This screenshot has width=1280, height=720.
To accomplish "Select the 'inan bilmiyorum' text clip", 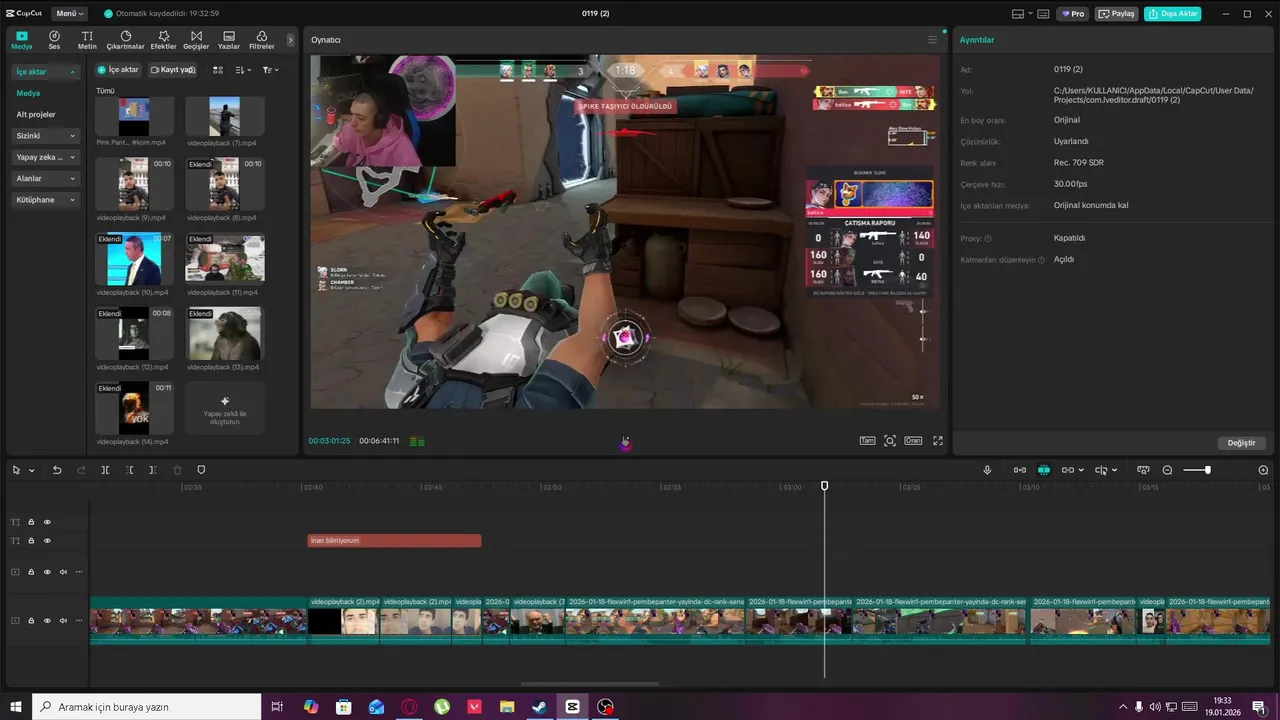I will 394,541.
